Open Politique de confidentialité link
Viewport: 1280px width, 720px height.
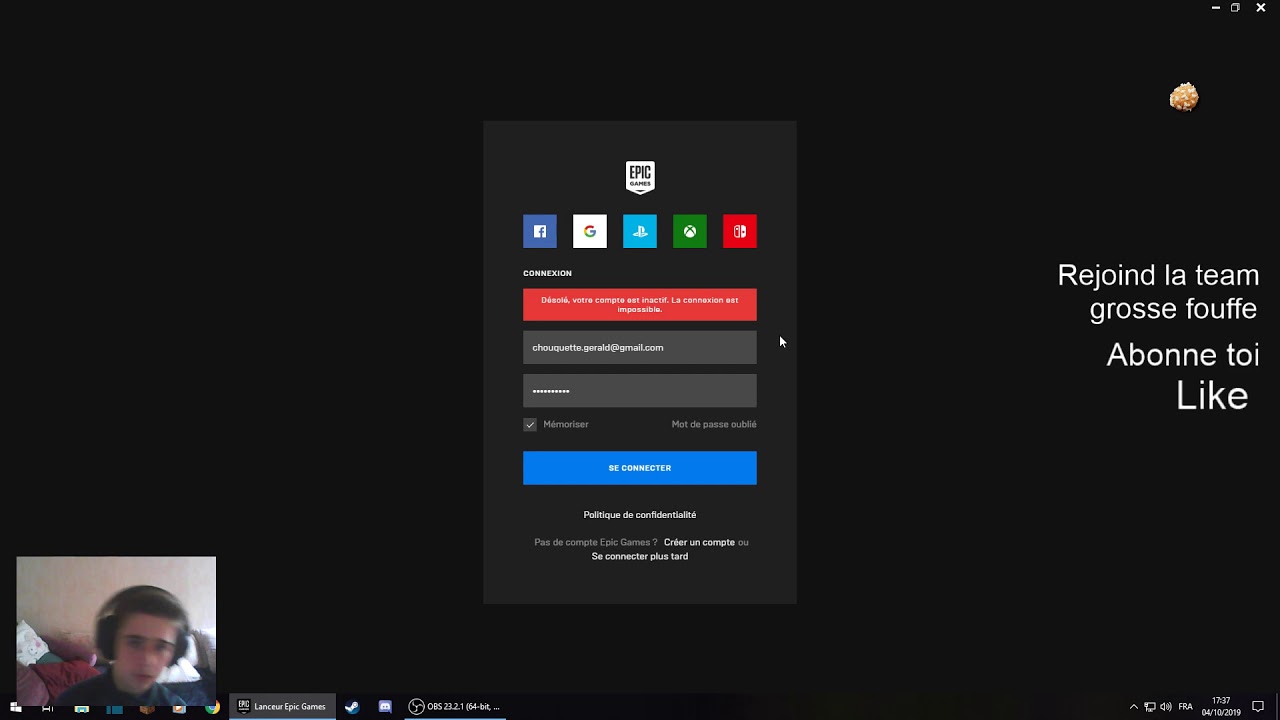[640, 515]
